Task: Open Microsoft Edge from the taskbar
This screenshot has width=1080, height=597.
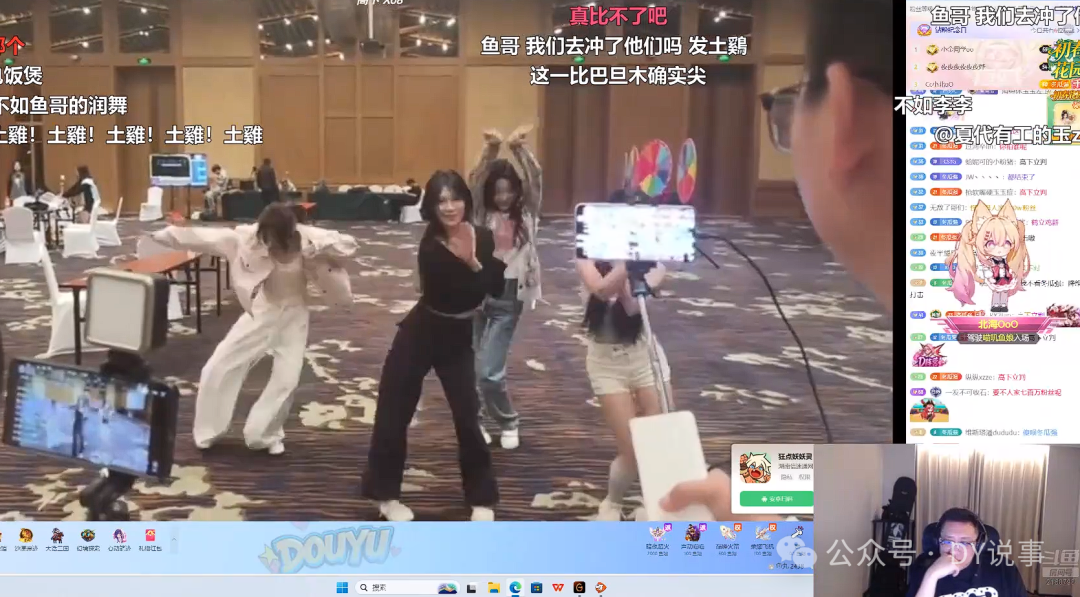Action: (515, 587)
